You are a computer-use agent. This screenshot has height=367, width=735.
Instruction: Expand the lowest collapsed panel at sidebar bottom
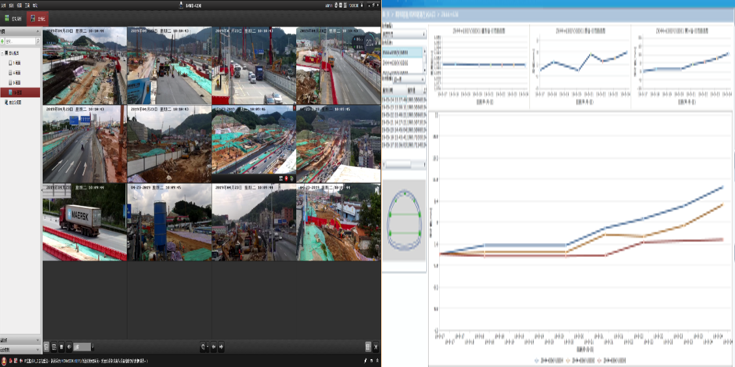(x=20, y=349)
